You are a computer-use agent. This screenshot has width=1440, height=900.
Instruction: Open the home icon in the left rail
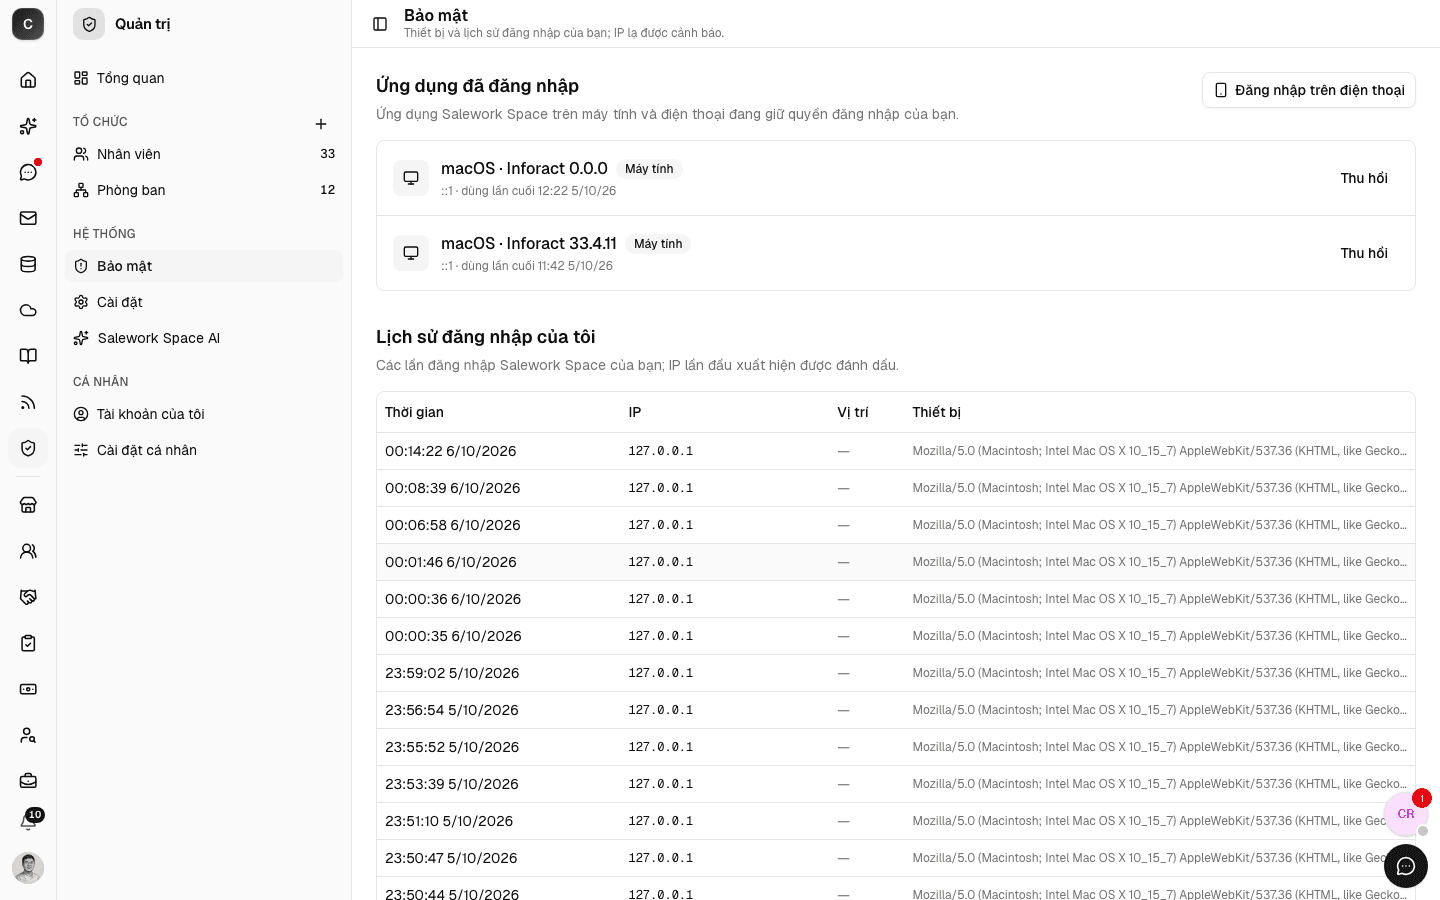coord(28,80)
